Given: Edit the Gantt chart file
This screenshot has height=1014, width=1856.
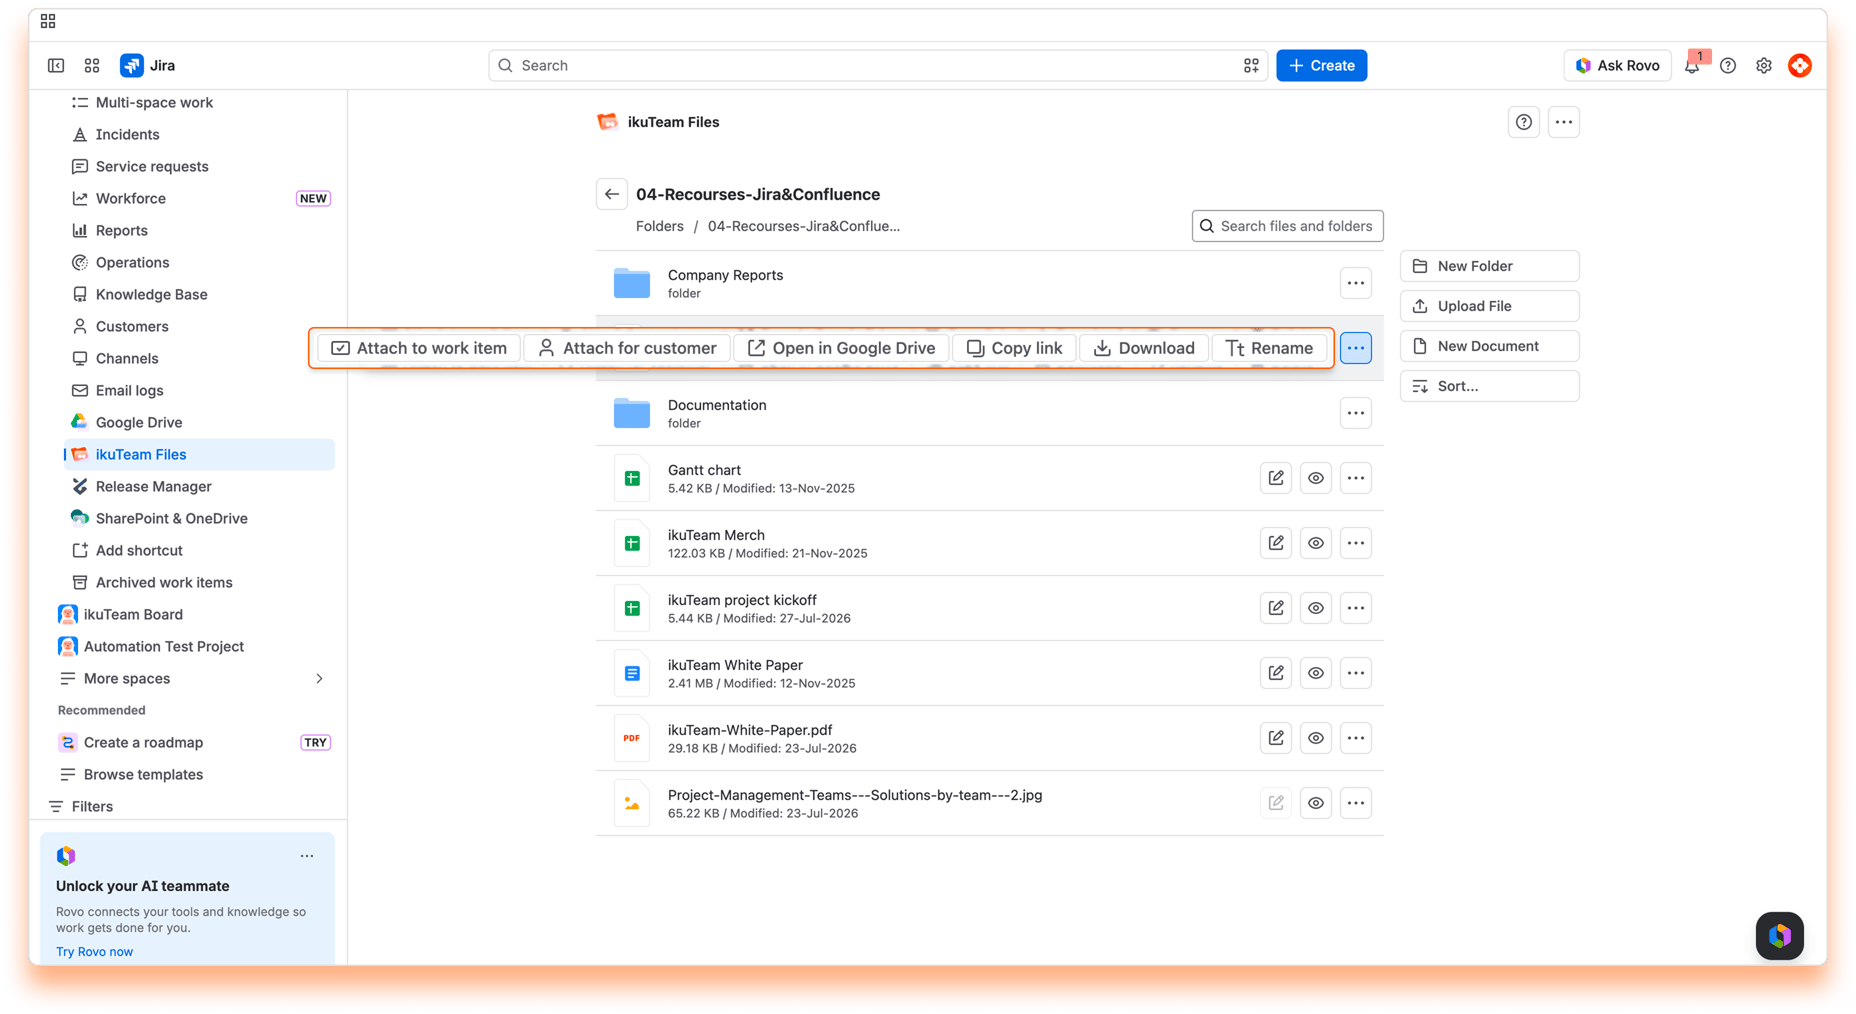Looking at the screenshot, I should 1276,478.
